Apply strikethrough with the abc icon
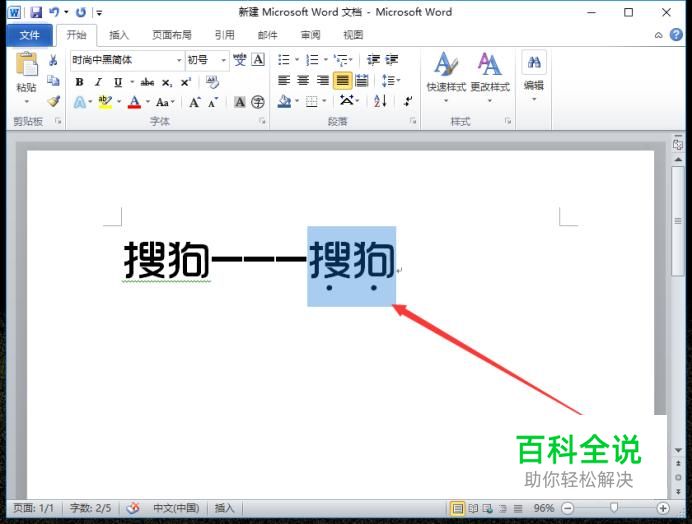This screenshot has width=692, height=524. [147, 82]
